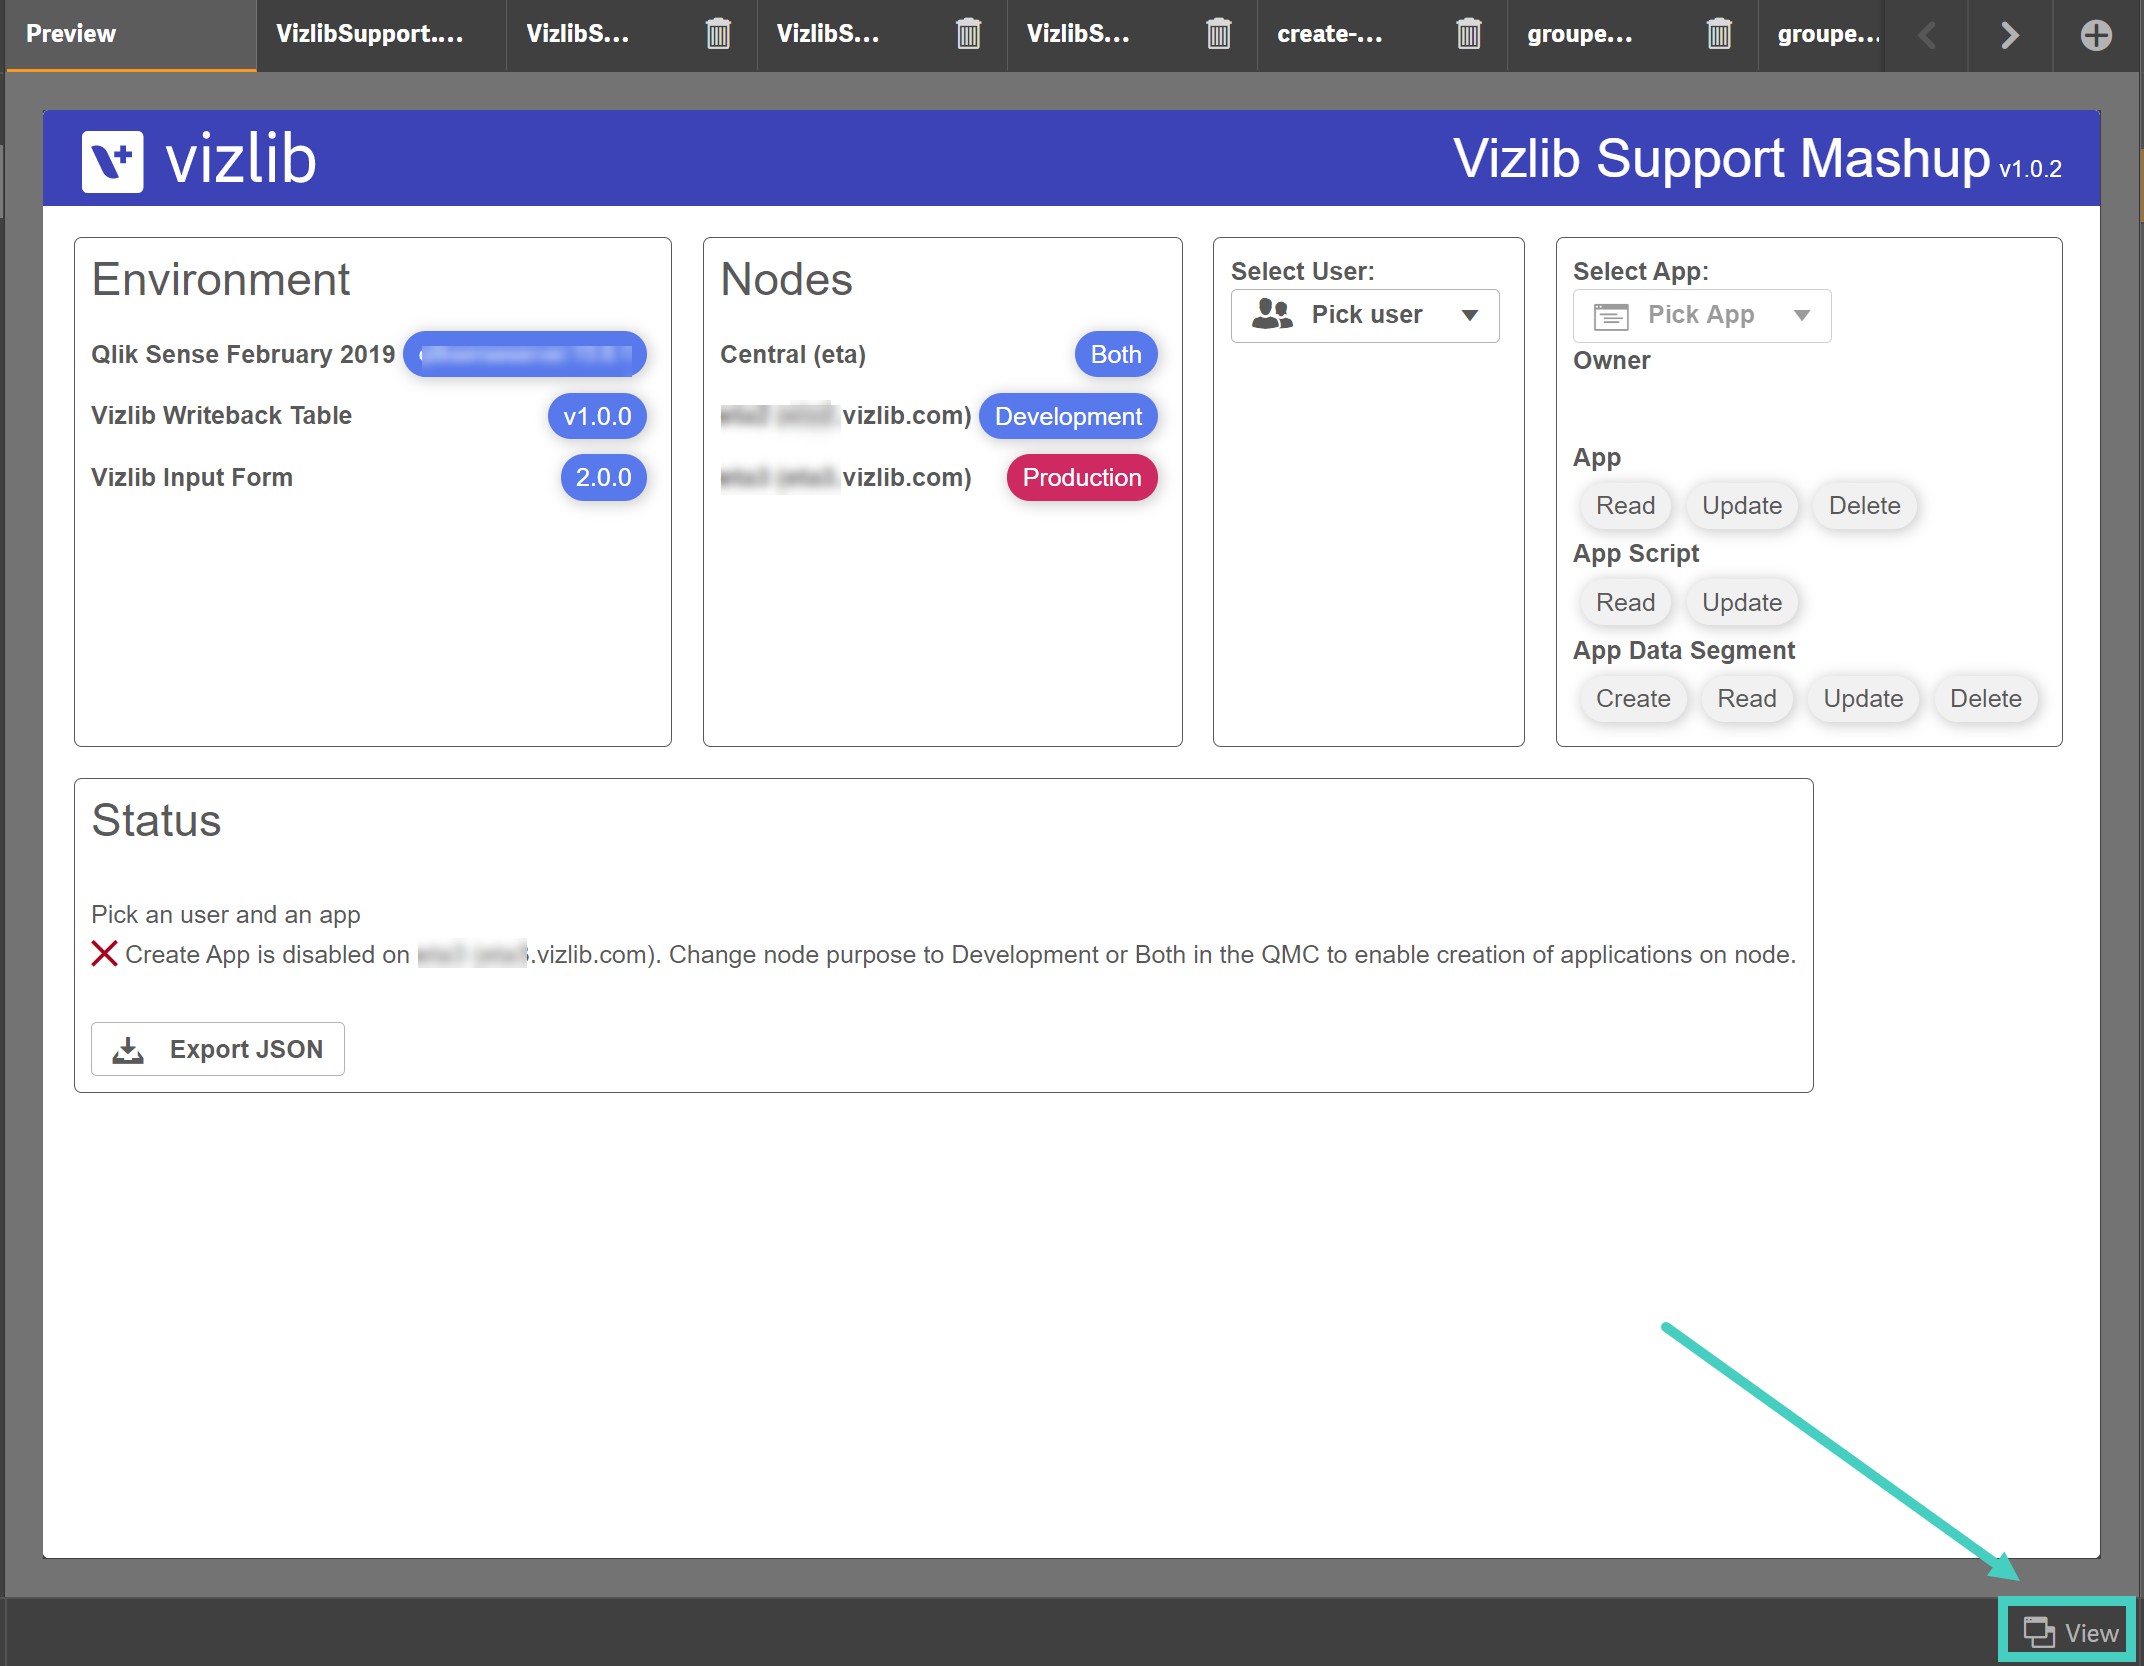Click the Read chip under App Data Segment
The width and height of the screenshot is (2144, 1666).
click(1746, 698)
